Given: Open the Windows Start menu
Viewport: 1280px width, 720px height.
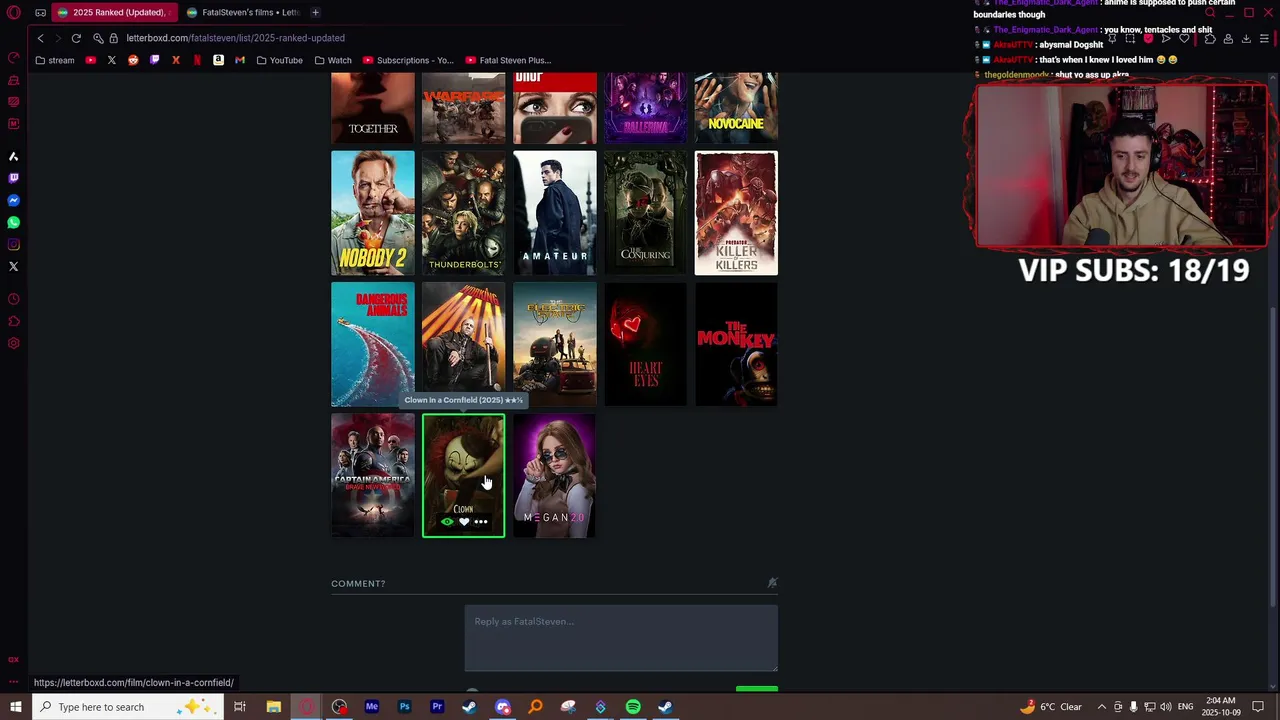Looking at the screenshot, I should [14, 707].
